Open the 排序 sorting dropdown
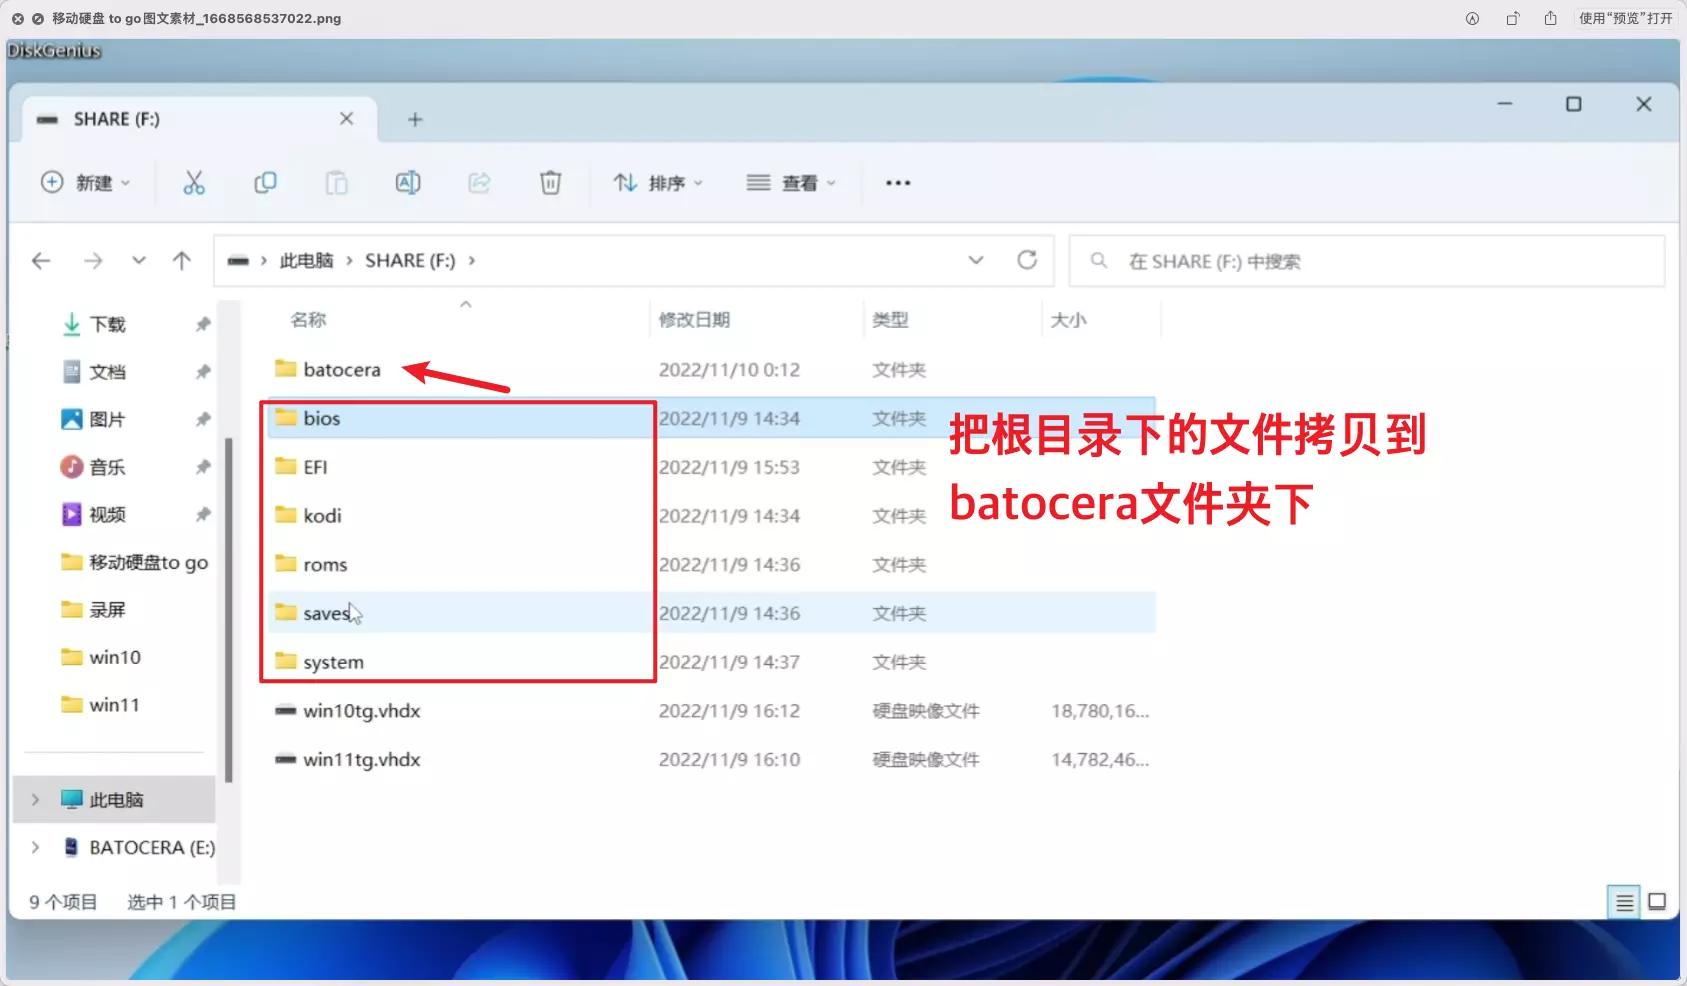This screenshot has height=986, width=1687. (657, 182)
